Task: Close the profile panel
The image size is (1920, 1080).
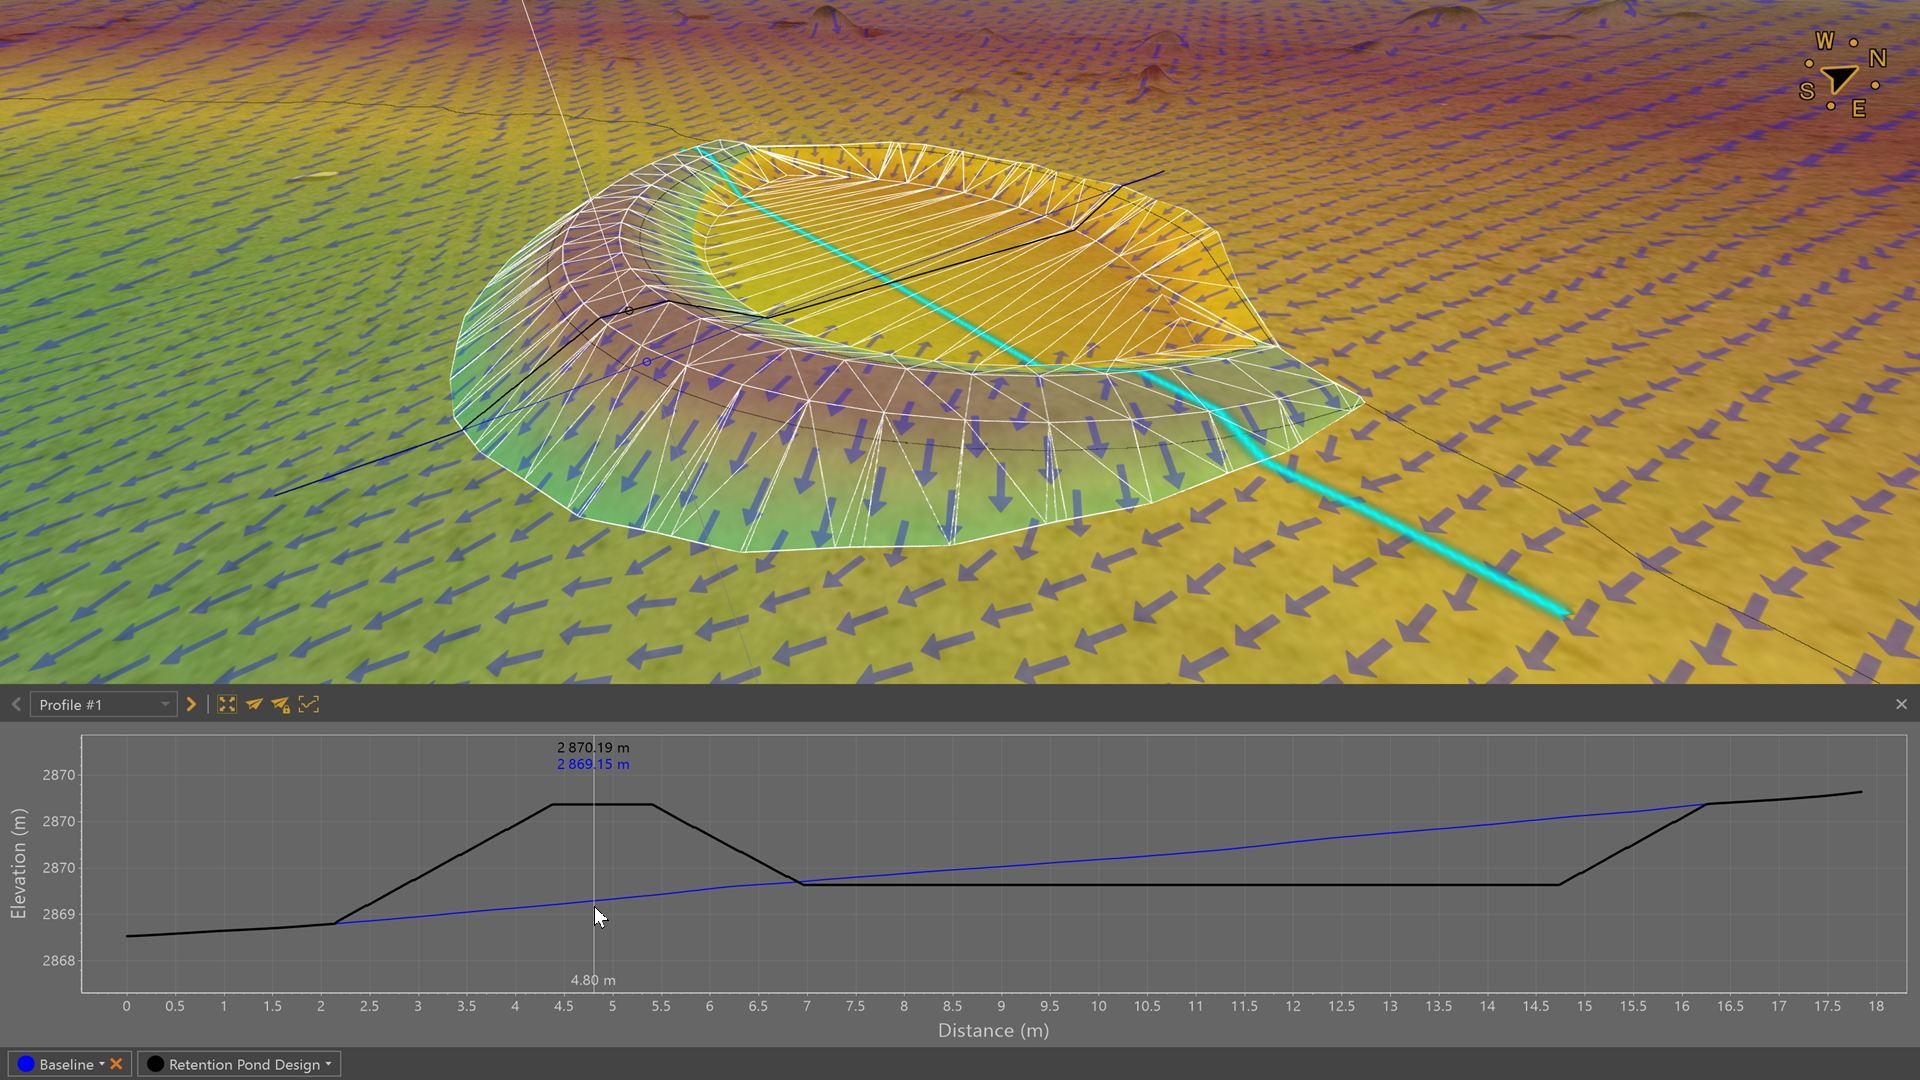Action: pyautogui.click(x=1901, y=705)
